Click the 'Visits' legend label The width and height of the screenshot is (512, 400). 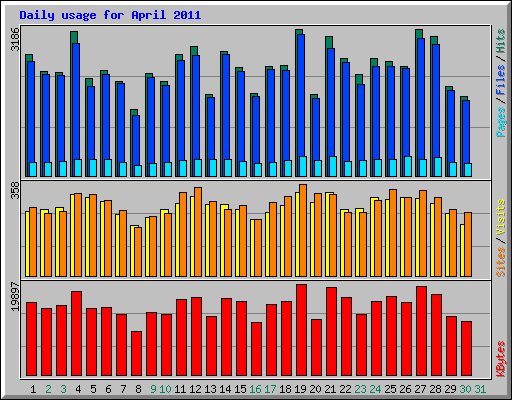point(501,217)
